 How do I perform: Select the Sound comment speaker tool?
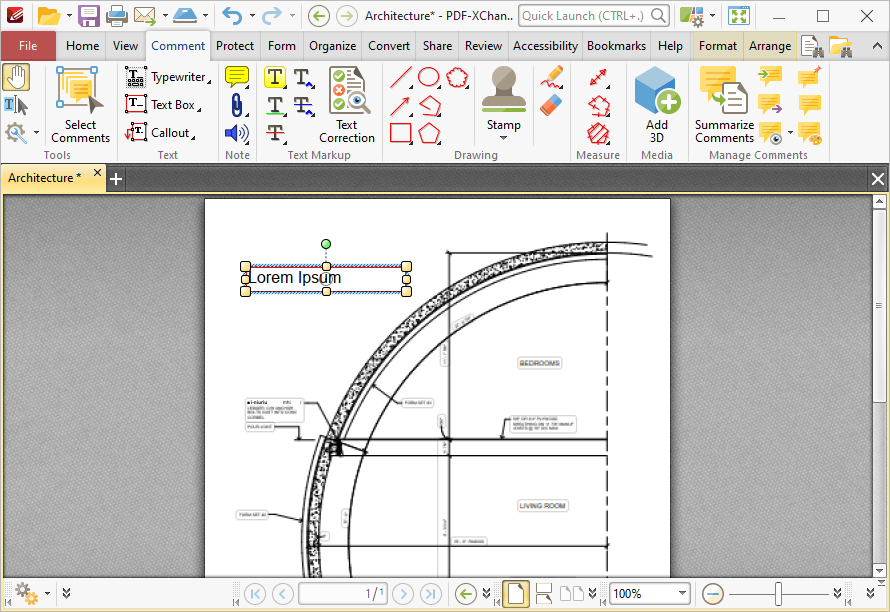tap(237, 133)
